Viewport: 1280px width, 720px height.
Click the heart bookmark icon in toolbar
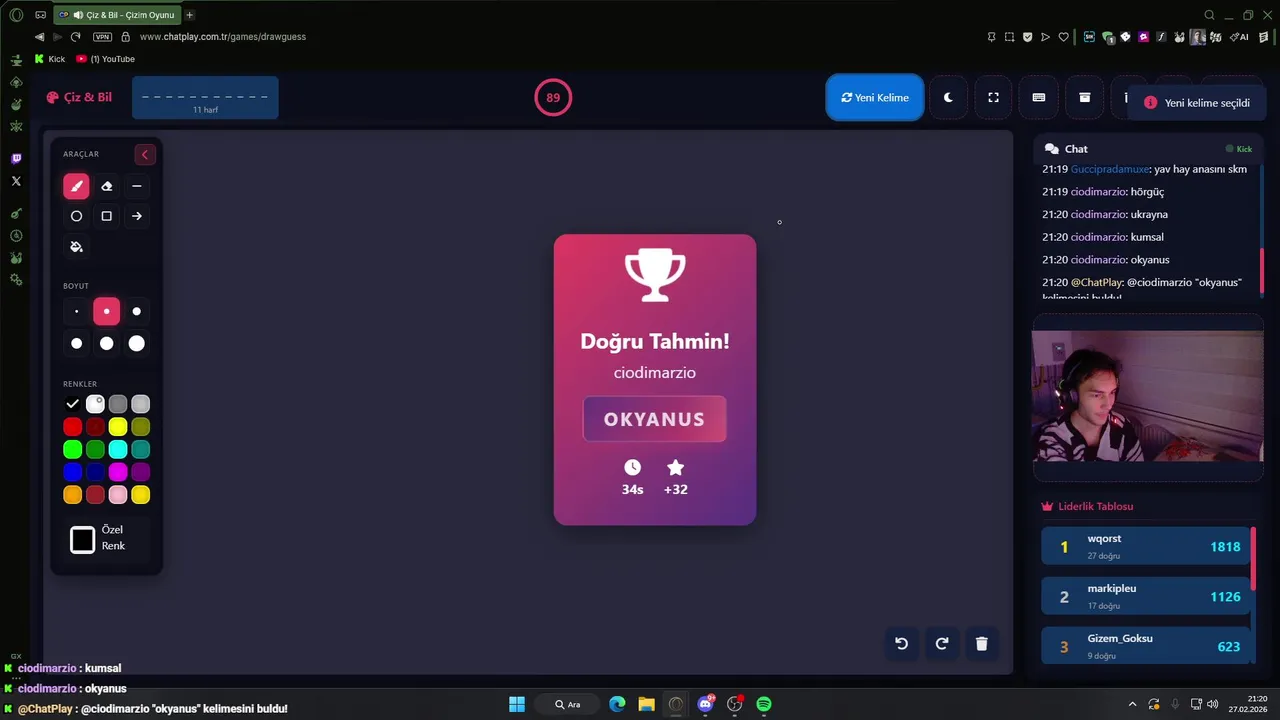pyautogui.click(x=1063, y=37)
